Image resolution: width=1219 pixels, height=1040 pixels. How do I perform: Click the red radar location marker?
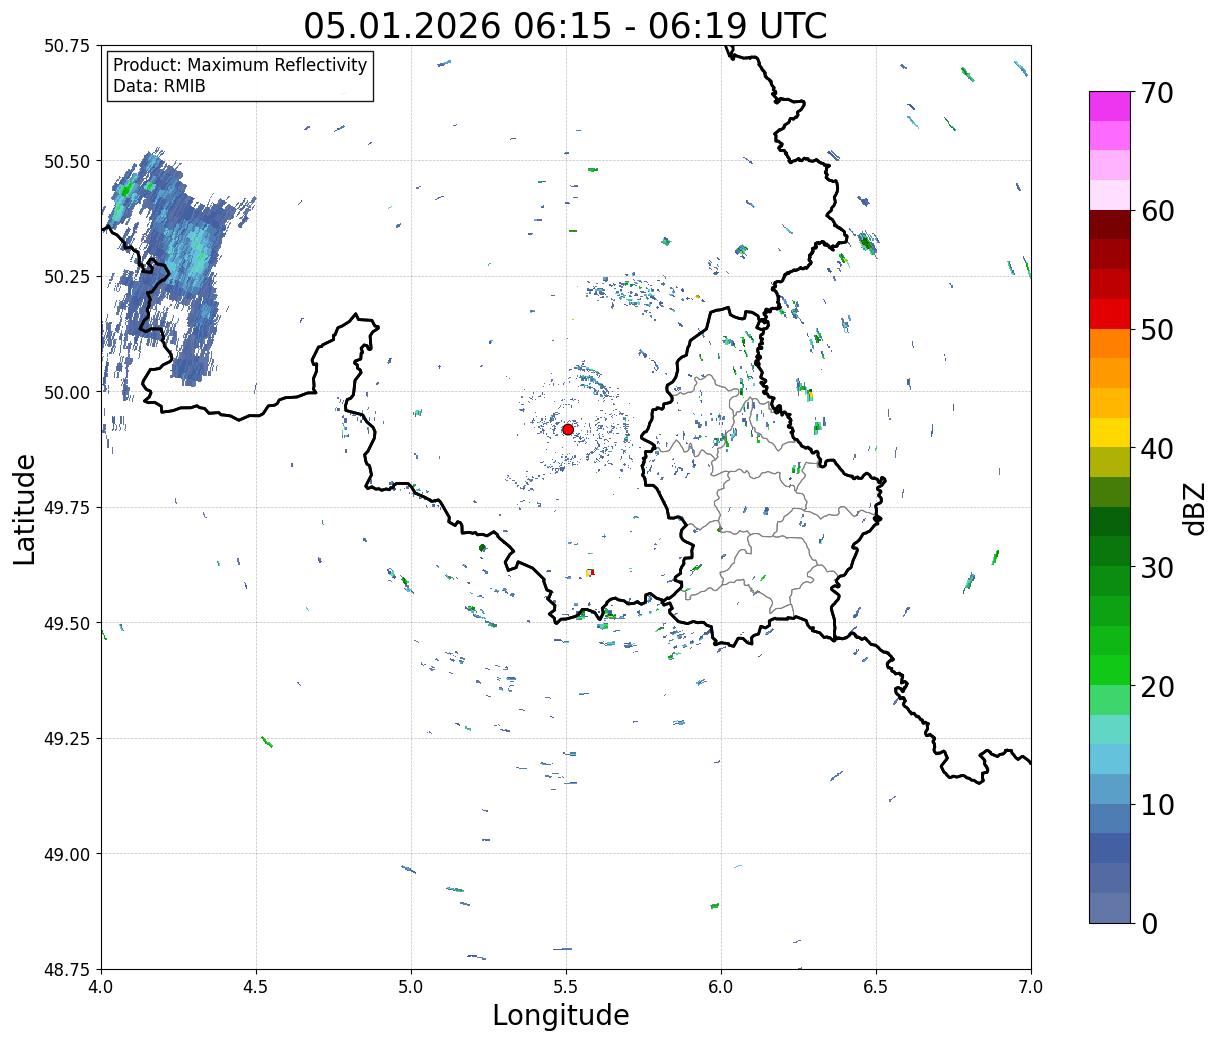click(568, 429)
